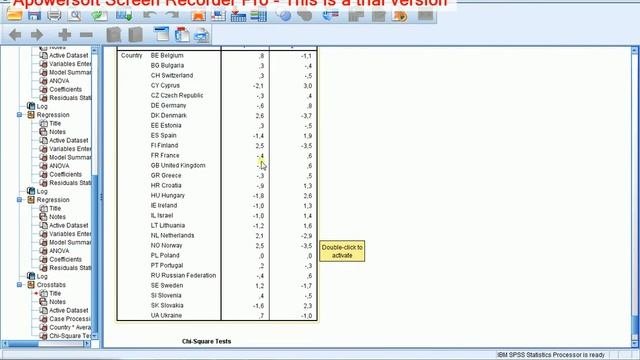
Task: Expand outline with the plus icon
Action: pyautogui.click(x=64, y=35)
